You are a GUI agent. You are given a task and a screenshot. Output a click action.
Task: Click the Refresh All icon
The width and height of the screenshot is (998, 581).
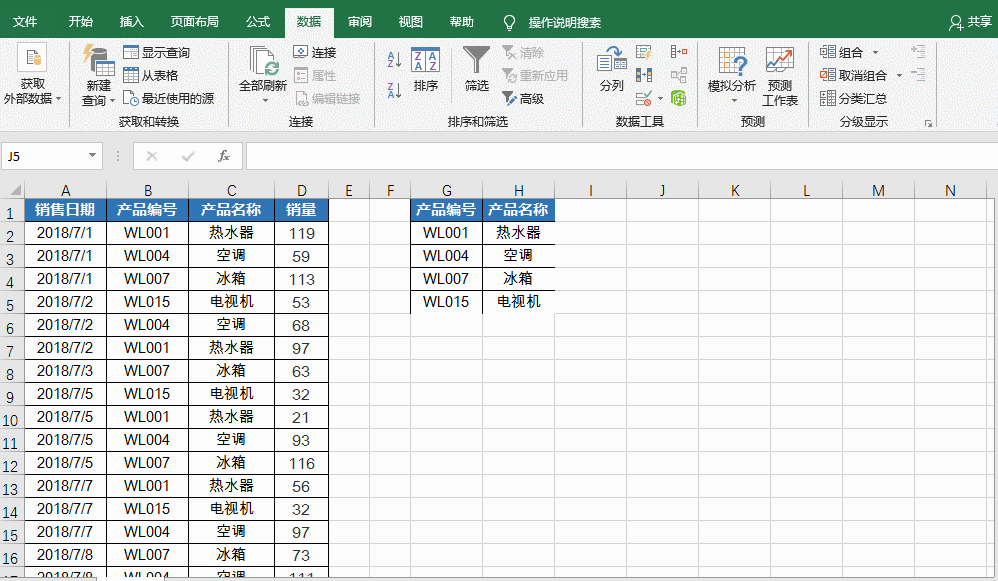point(263,61)
